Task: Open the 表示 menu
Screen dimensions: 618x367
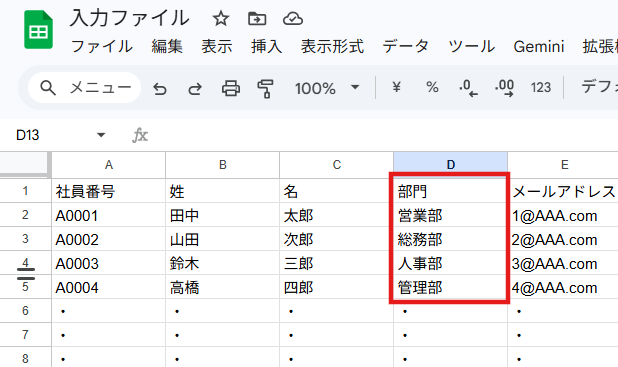Action: point(217,47)
